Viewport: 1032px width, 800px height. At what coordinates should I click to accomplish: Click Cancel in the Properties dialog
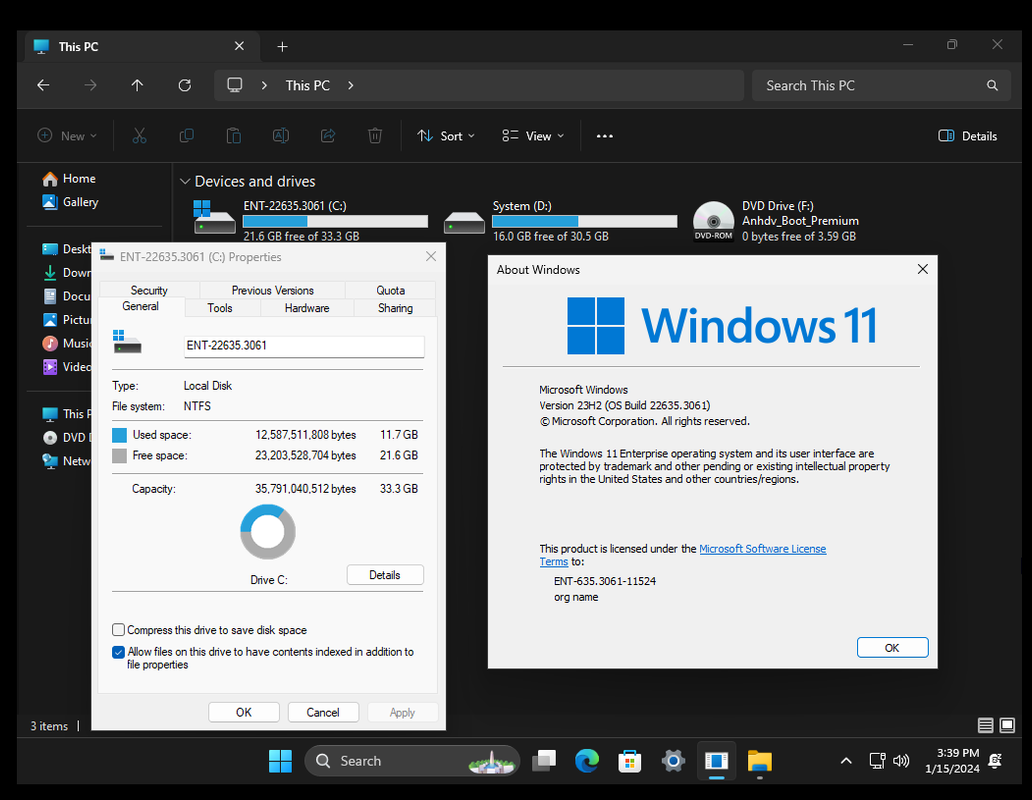(322, 712)
